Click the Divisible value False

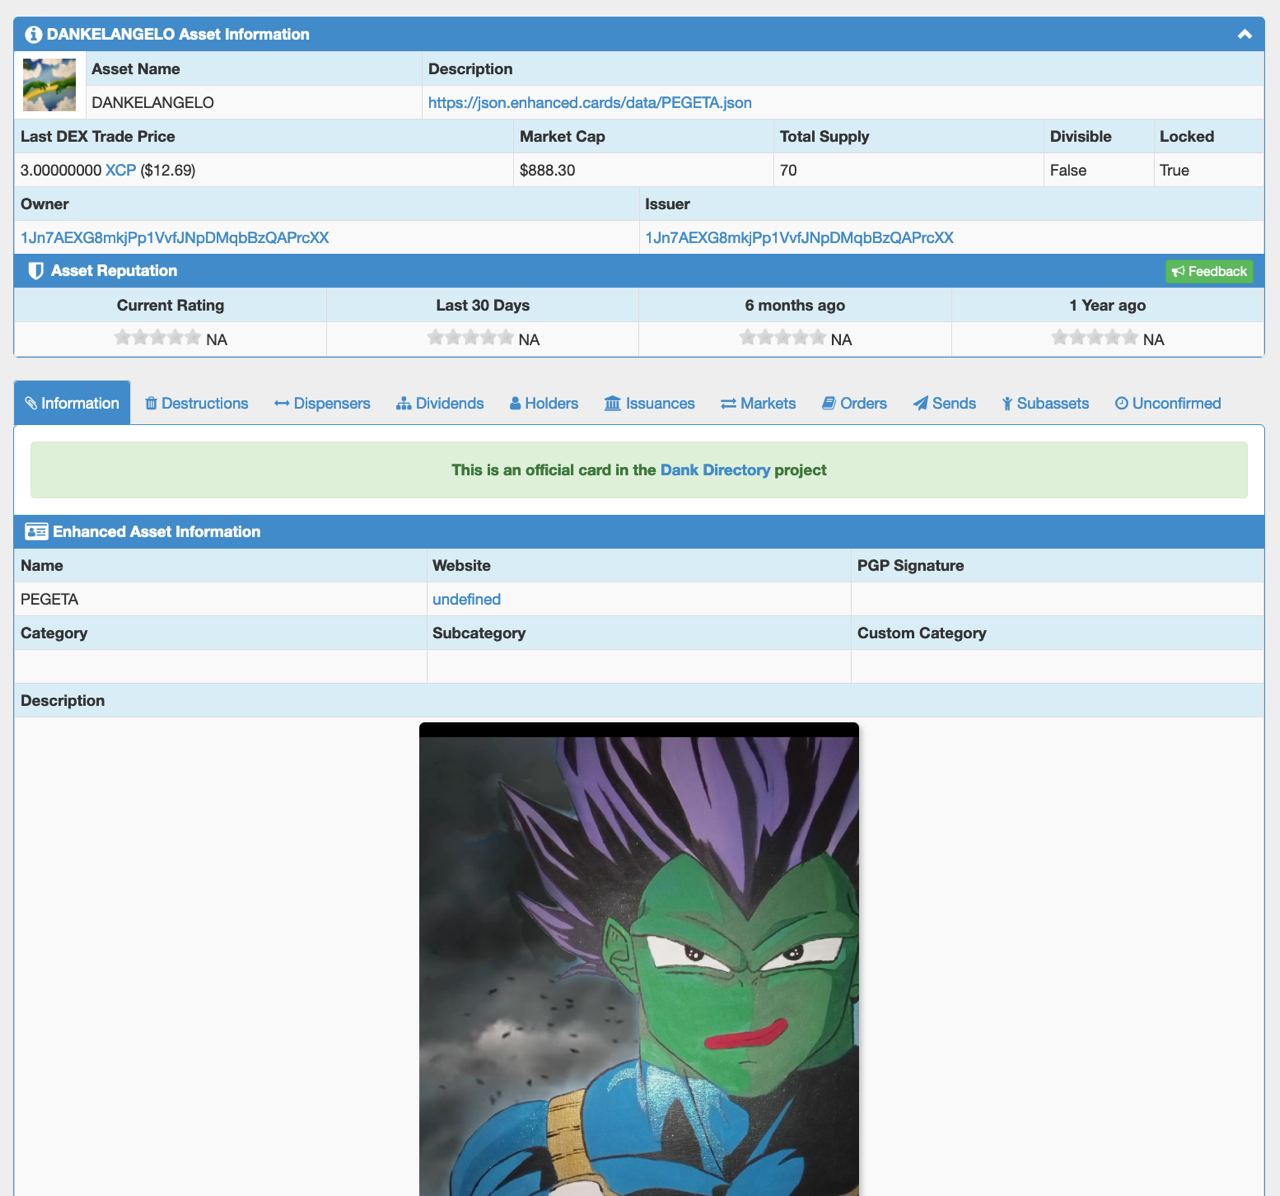[1068, 170]
